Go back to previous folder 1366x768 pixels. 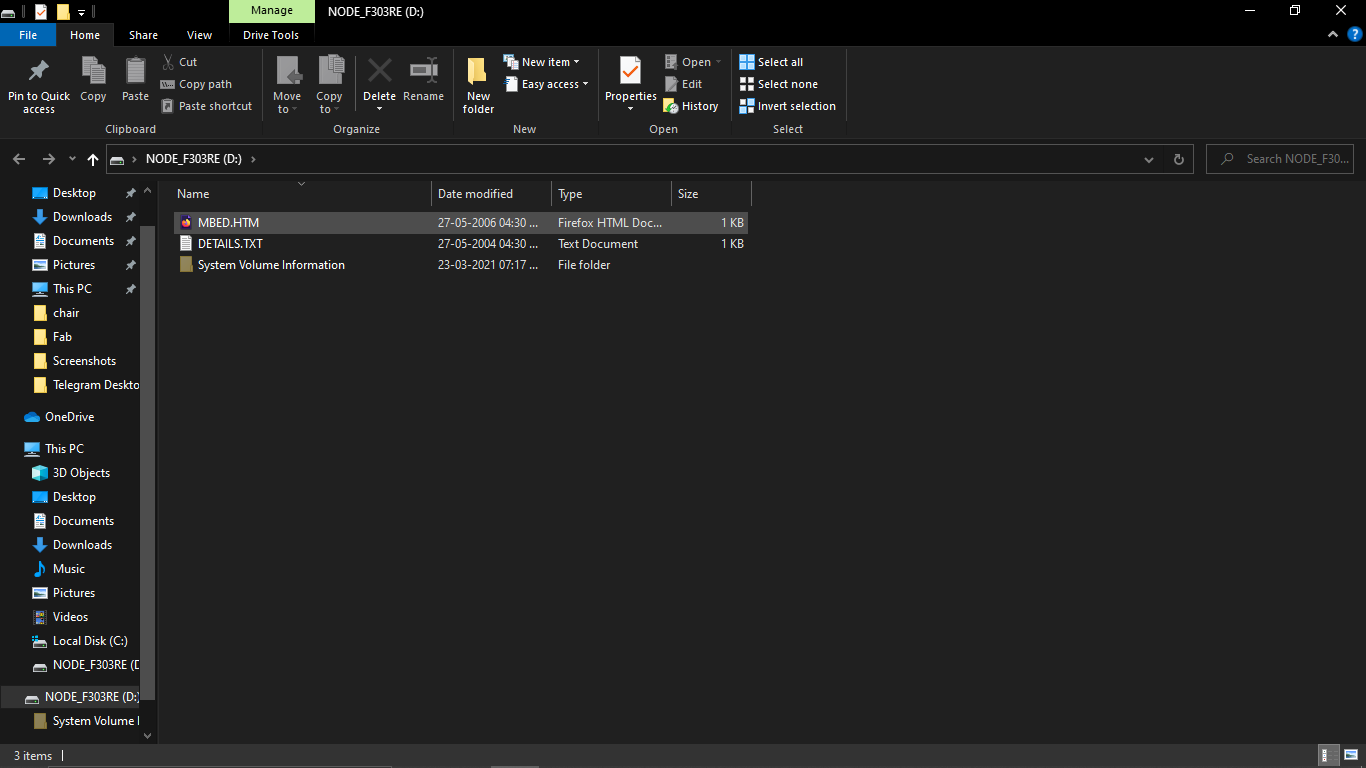coord(19,159)
